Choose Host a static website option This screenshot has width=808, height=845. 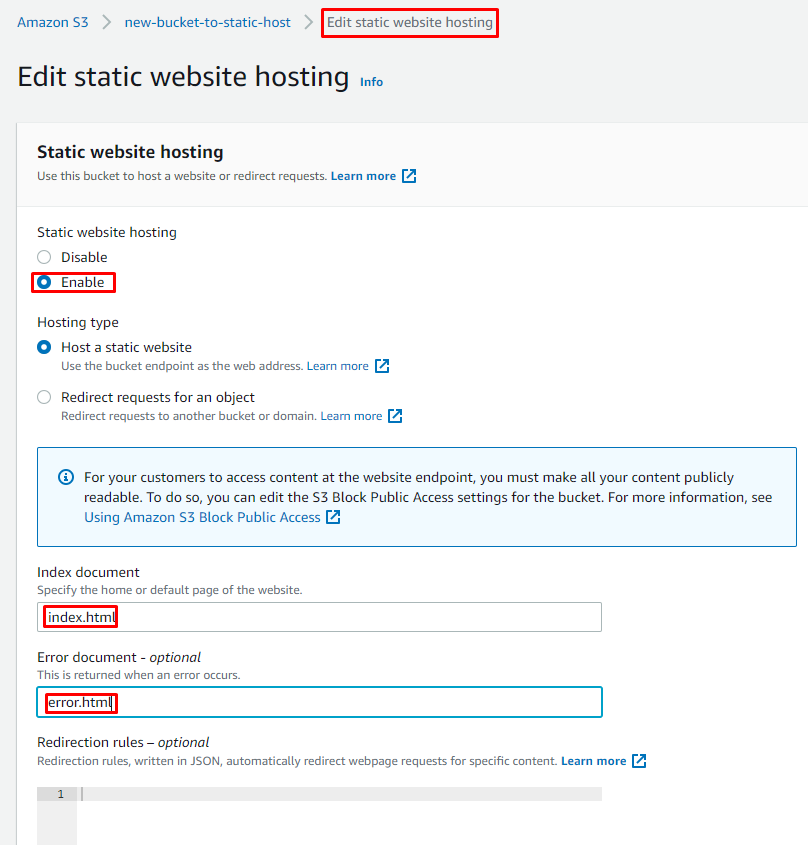click(x=44, y=347)
